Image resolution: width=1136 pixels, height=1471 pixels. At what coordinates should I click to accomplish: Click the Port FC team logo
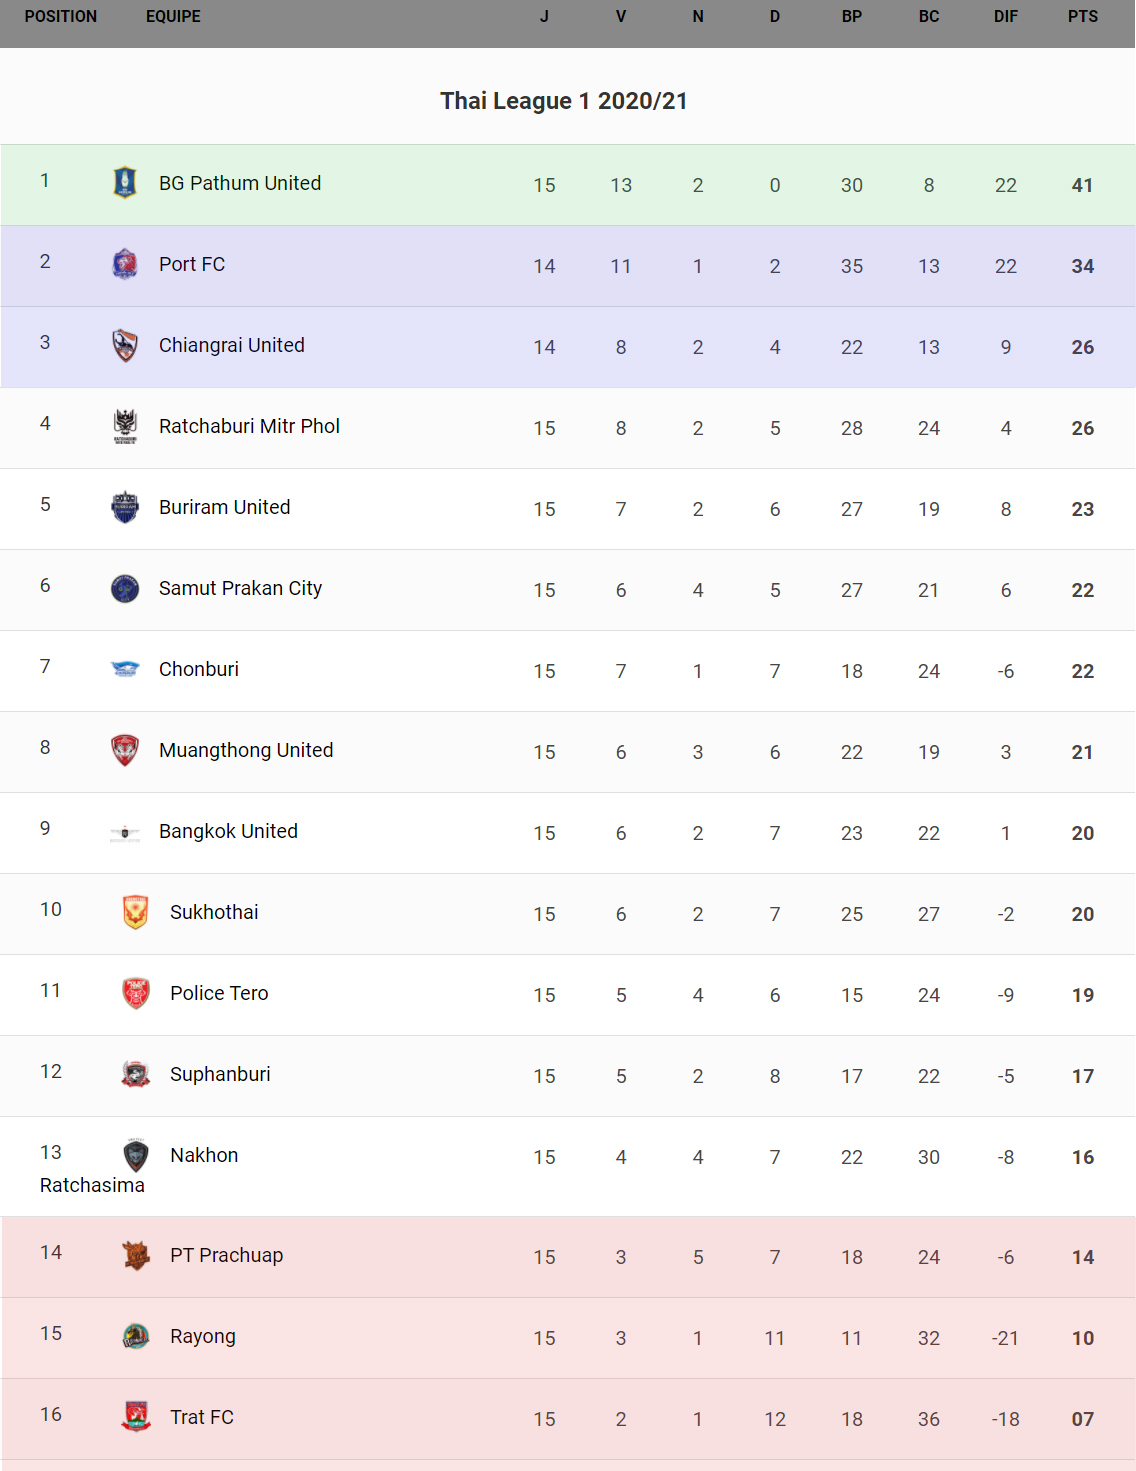[x=125, y=264]
